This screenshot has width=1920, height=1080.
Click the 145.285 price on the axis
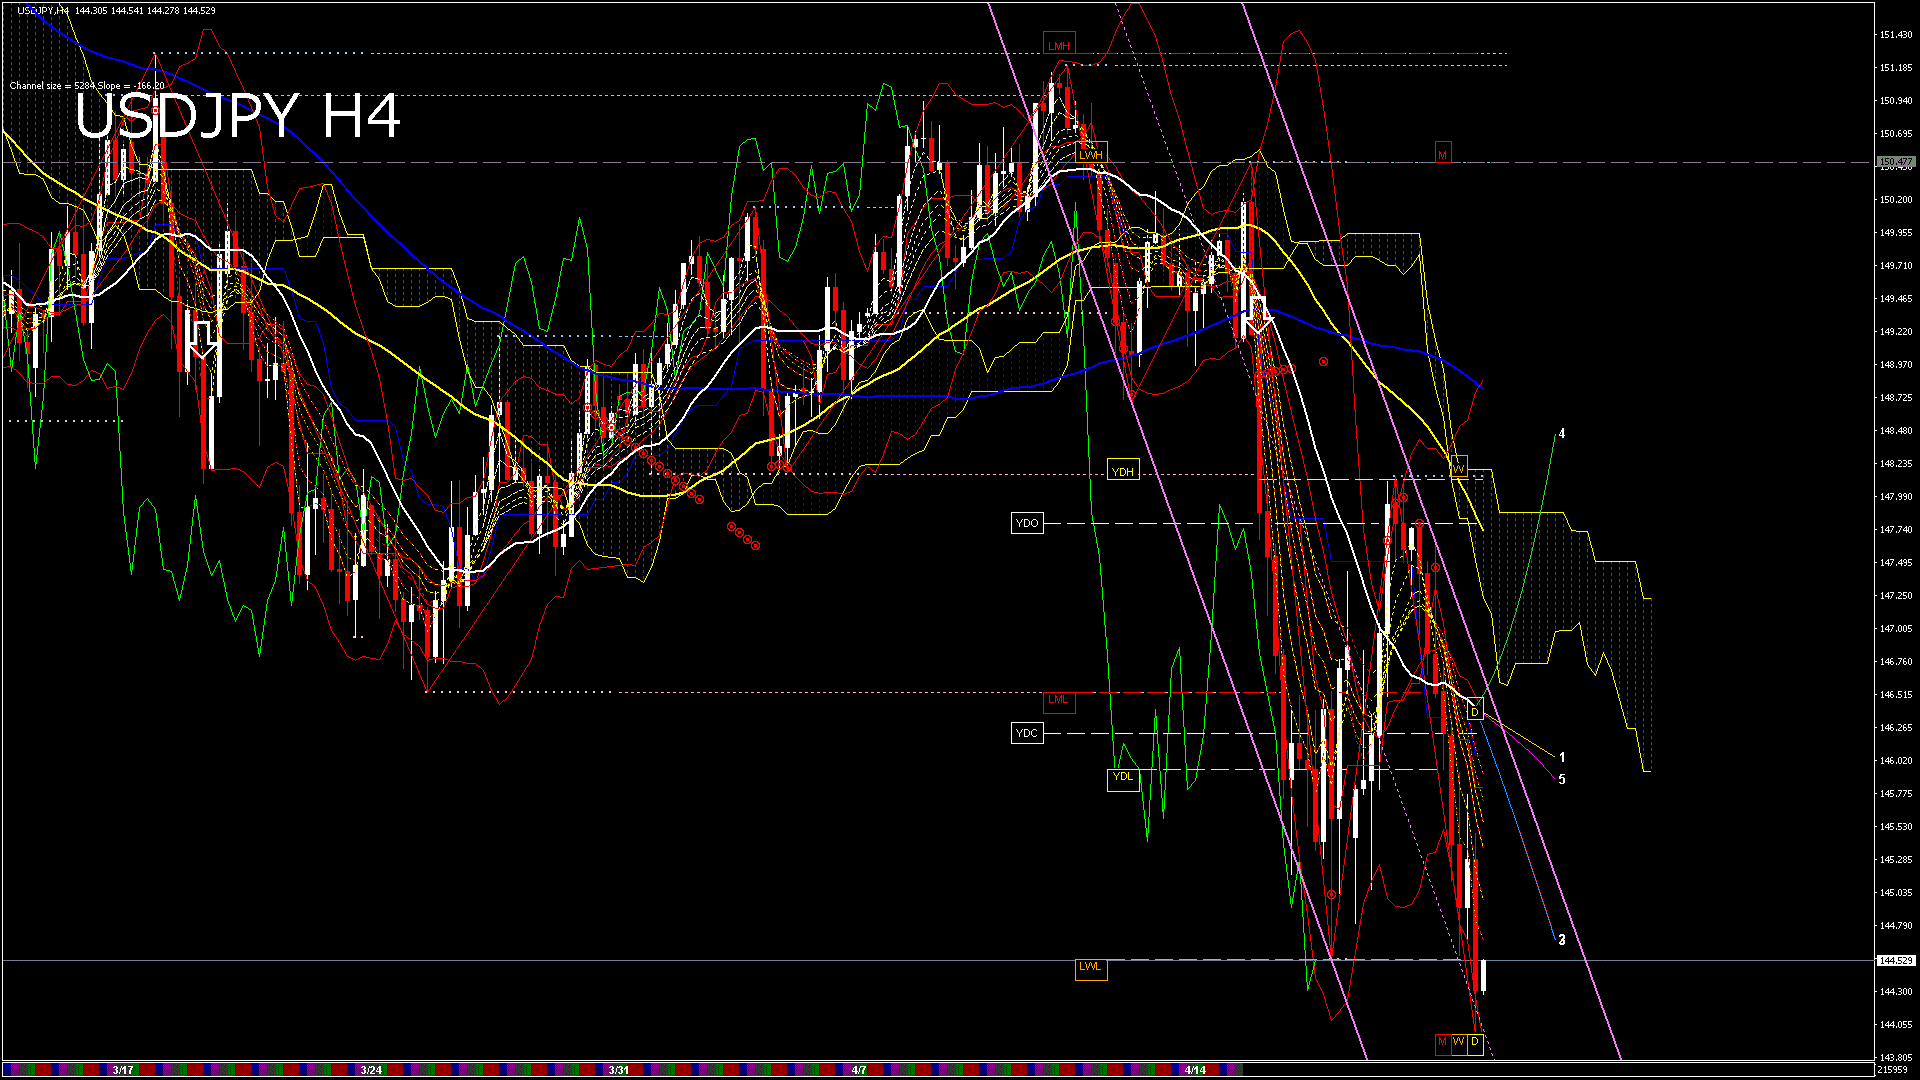click(1896, 860)
